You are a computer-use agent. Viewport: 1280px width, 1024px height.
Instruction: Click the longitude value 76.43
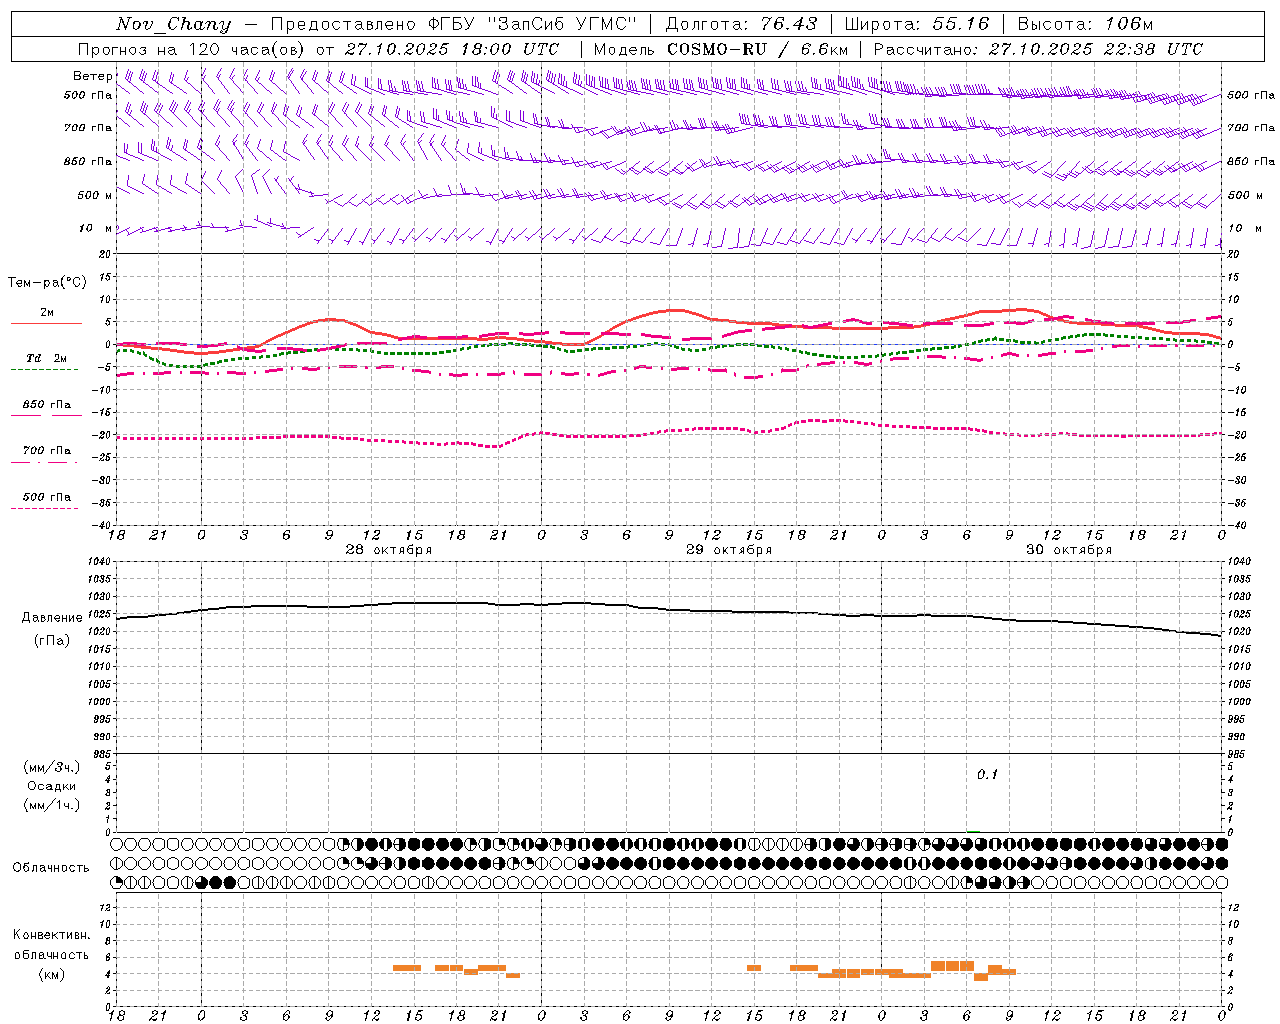coord(788,24)
